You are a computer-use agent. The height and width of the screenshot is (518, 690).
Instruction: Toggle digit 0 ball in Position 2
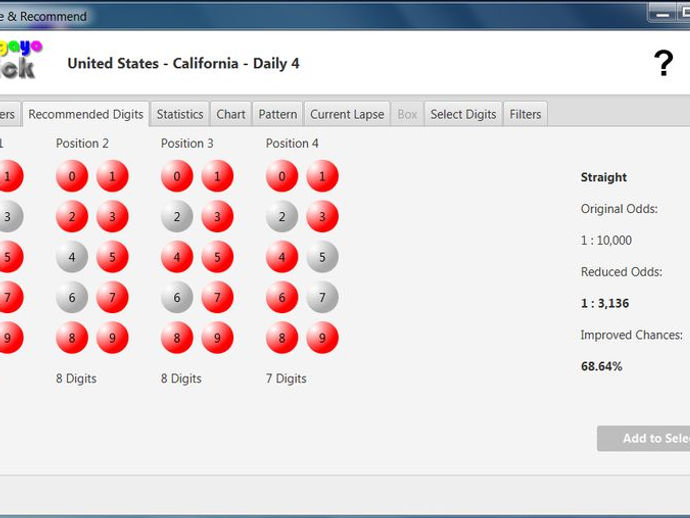72,176
